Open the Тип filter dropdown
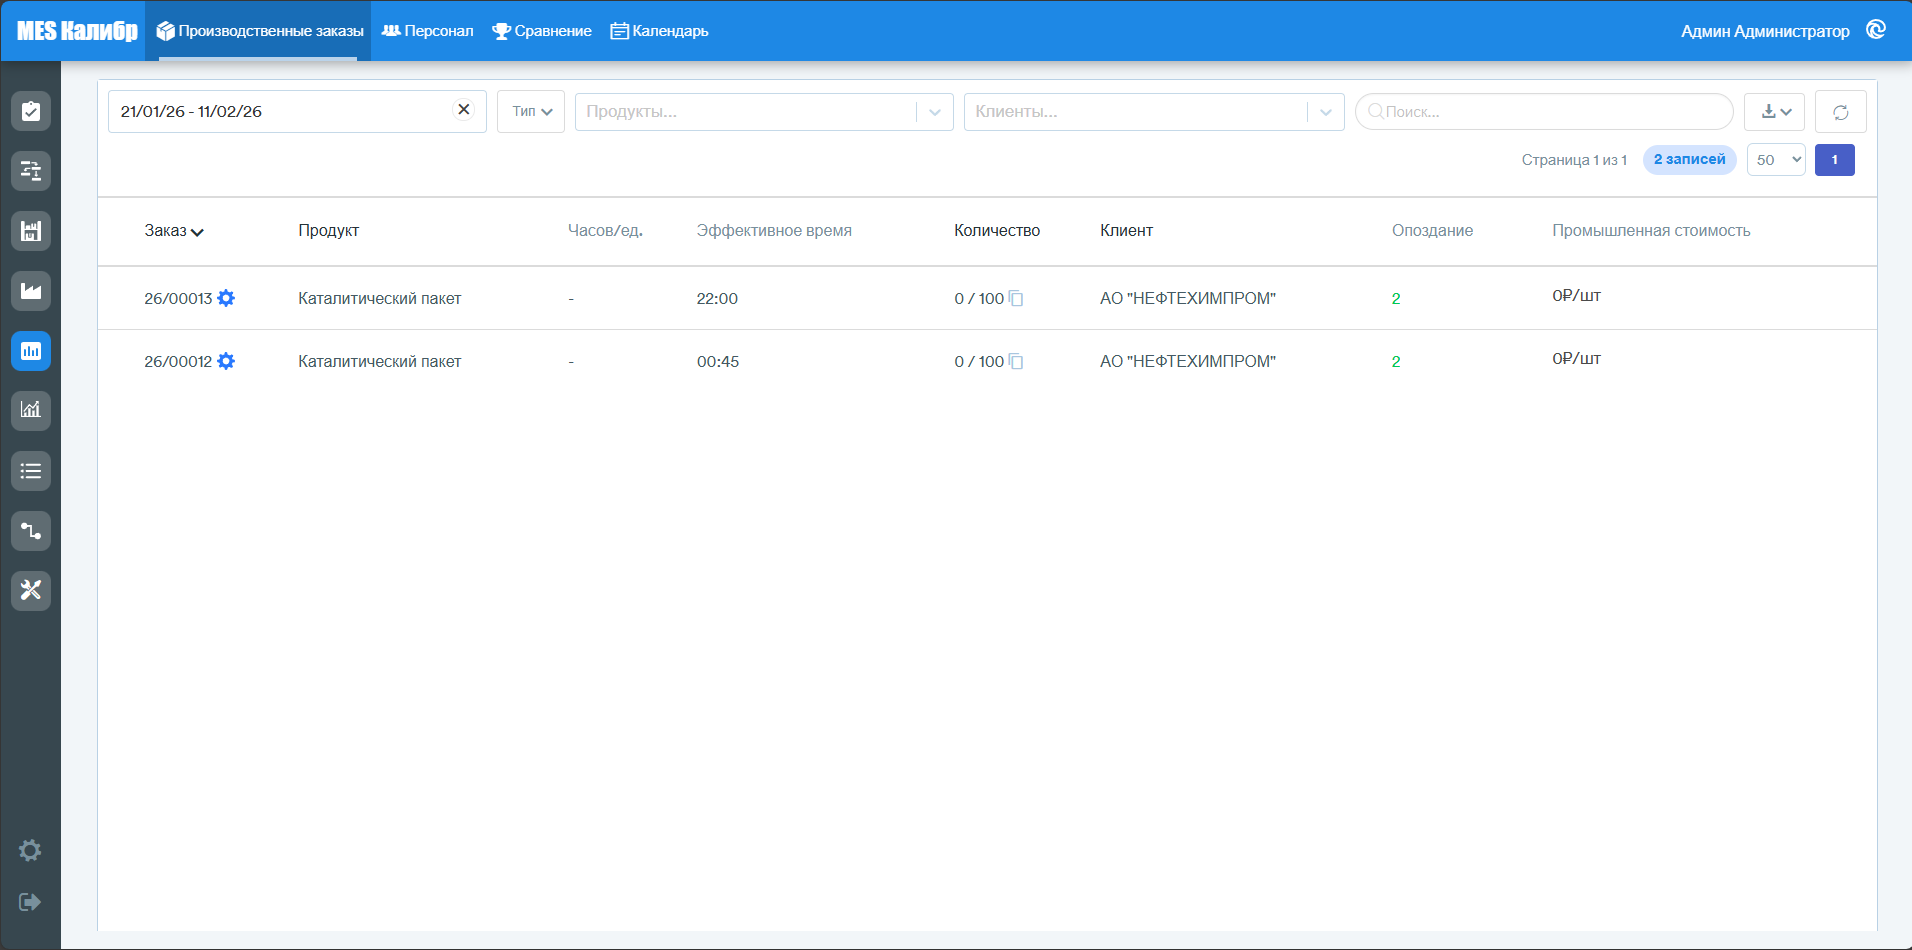The height and width of the screenshot is (950, 1912). (531, 111)
